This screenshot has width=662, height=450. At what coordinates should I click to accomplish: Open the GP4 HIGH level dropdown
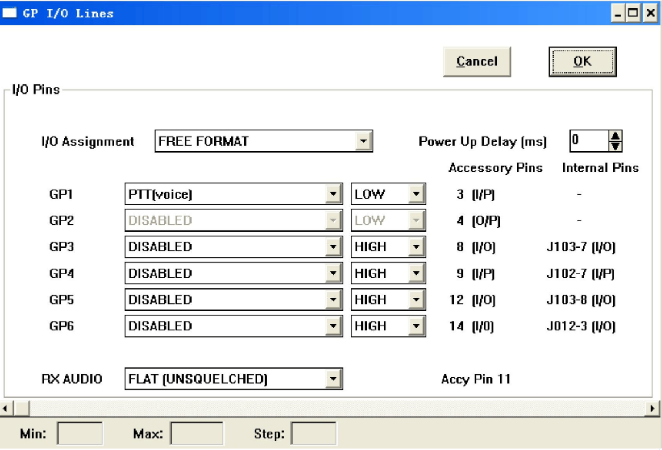coord(415,273)
